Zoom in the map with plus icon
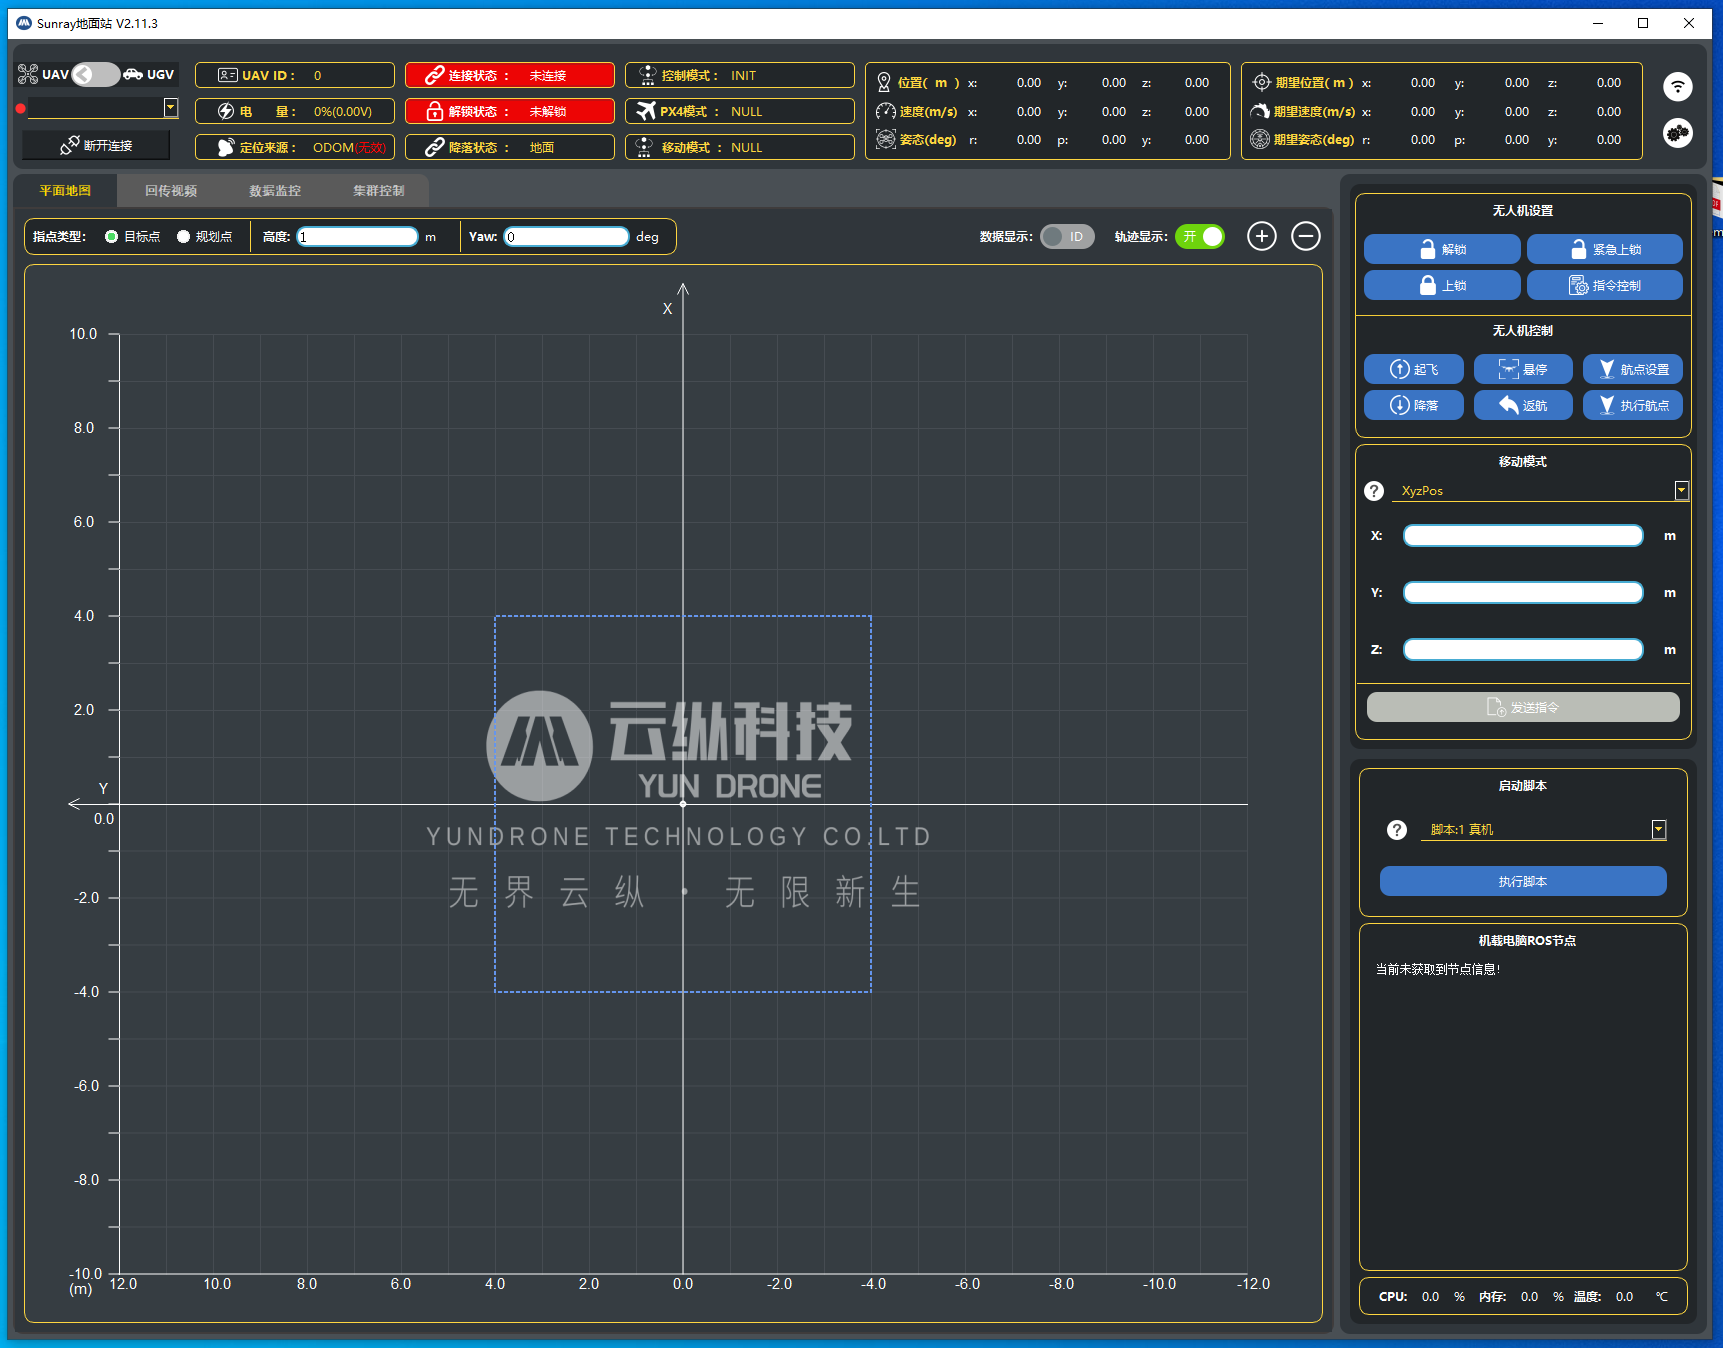The image size is (1723, 1348). 1262,236
